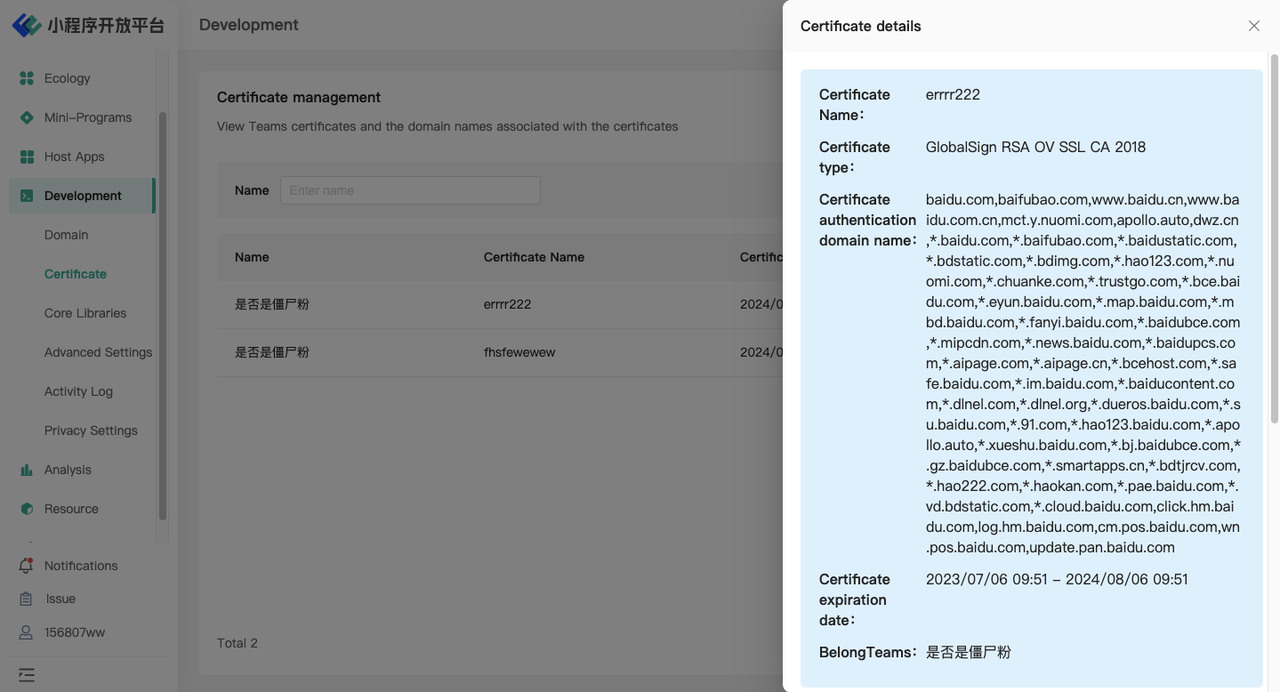Click the Certificate type label
Image resolution: width=1280 pixels, height=692 pixels.
click(854, 157)
